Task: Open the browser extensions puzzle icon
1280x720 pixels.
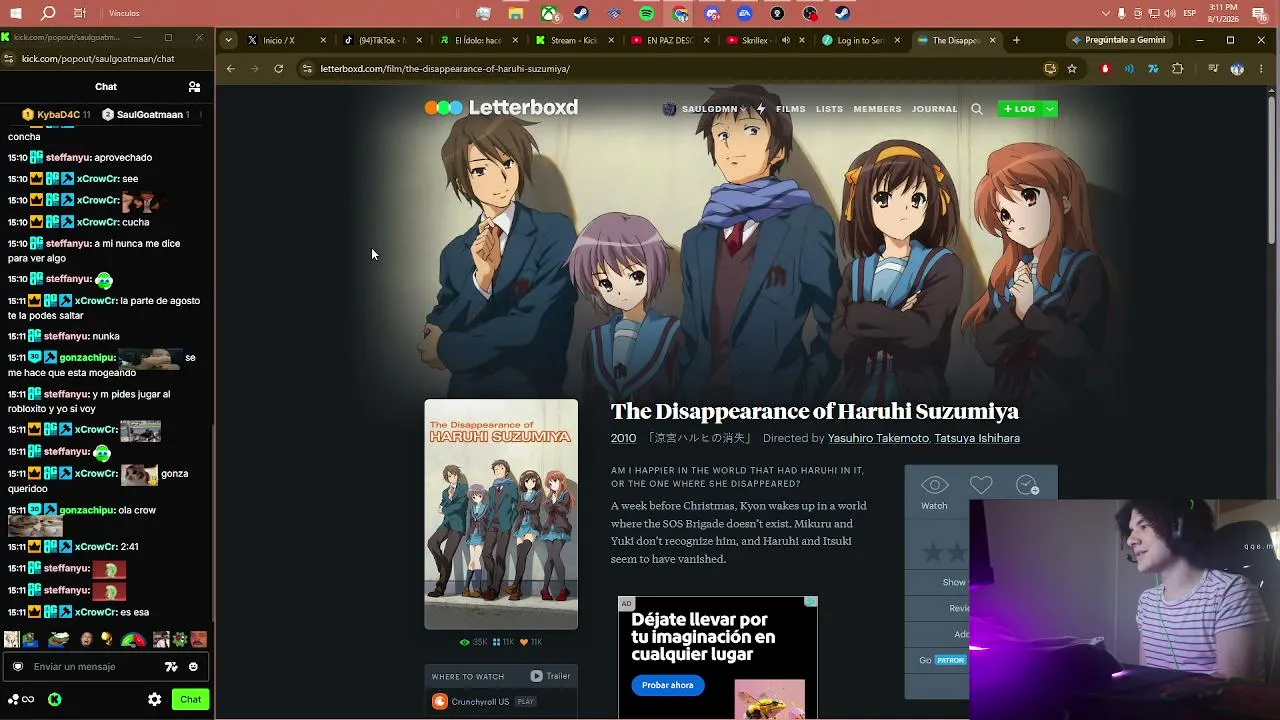Action: (1177, 69)
